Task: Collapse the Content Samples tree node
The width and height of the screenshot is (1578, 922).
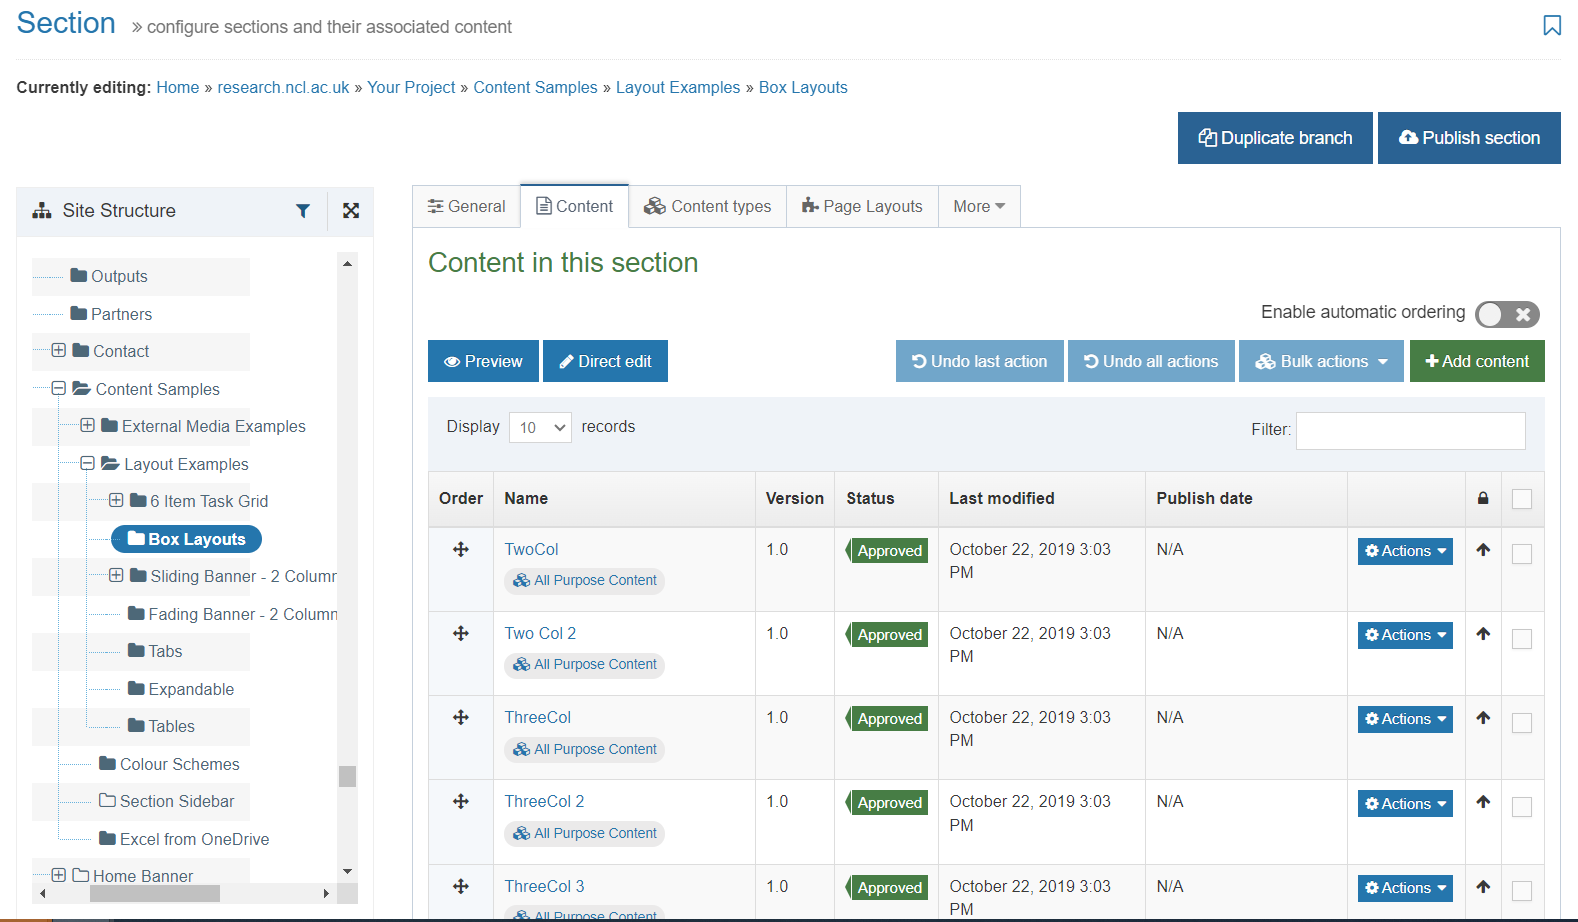Action: pyautogui.click(x=59, y=389)
